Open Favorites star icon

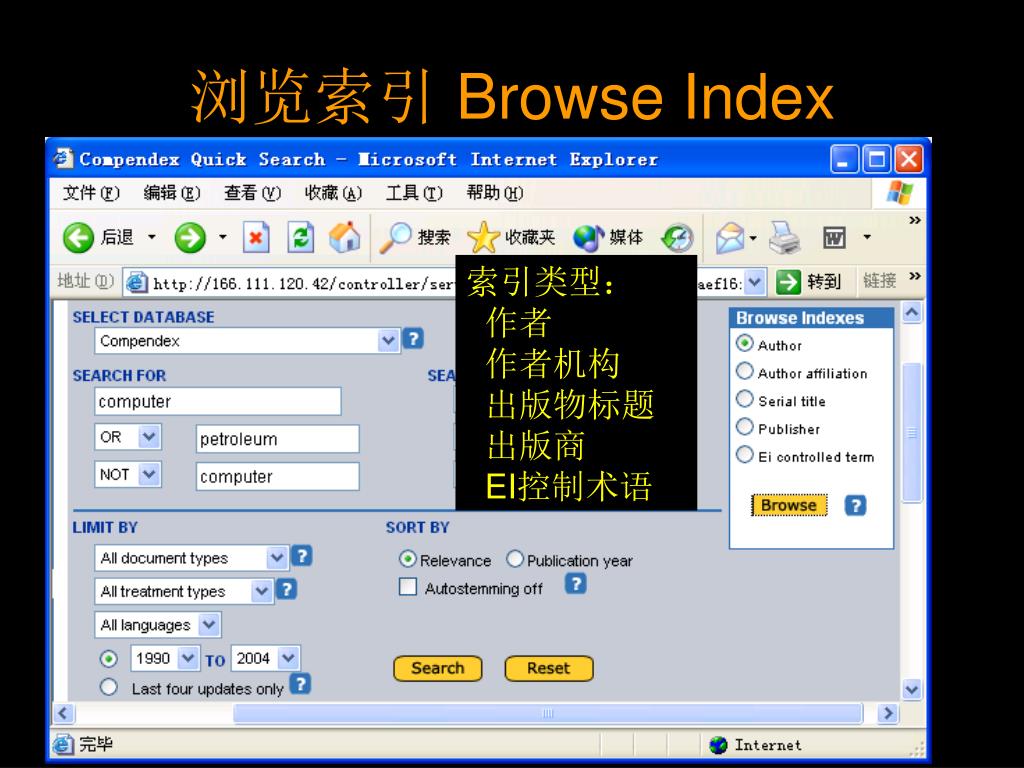pos(483,237)
